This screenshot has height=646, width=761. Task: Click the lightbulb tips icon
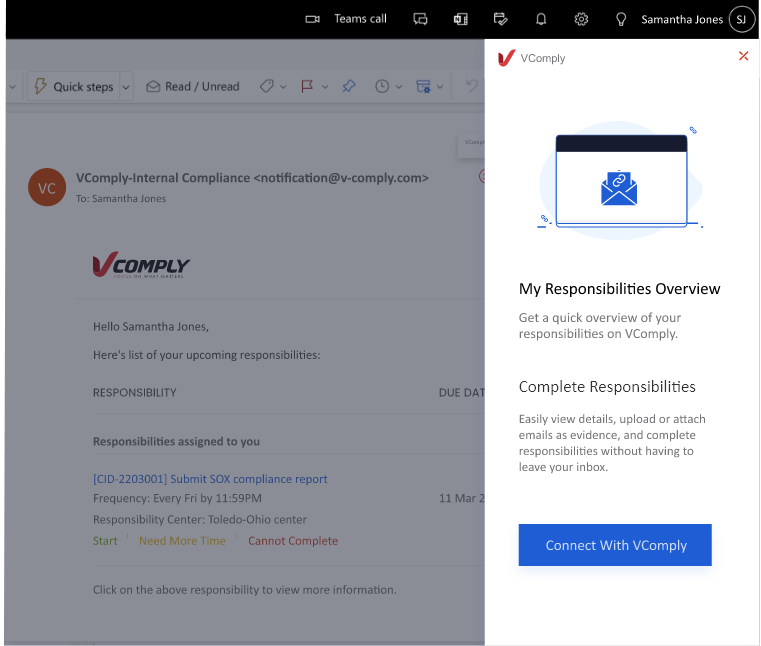(x=621, y=19)
